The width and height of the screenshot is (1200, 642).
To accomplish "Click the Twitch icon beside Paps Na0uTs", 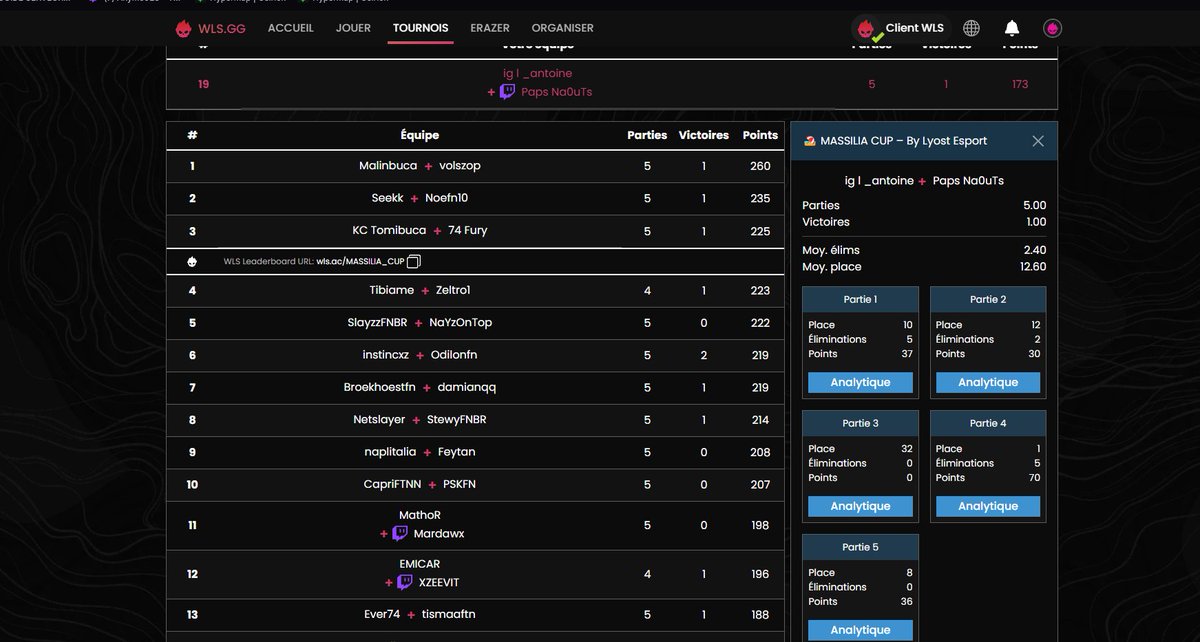I will tap(507, 92).
